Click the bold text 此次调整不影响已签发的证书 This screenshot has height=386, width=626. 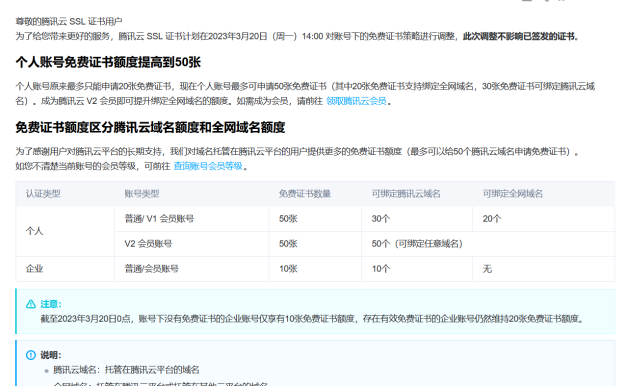tap(521, 37)
